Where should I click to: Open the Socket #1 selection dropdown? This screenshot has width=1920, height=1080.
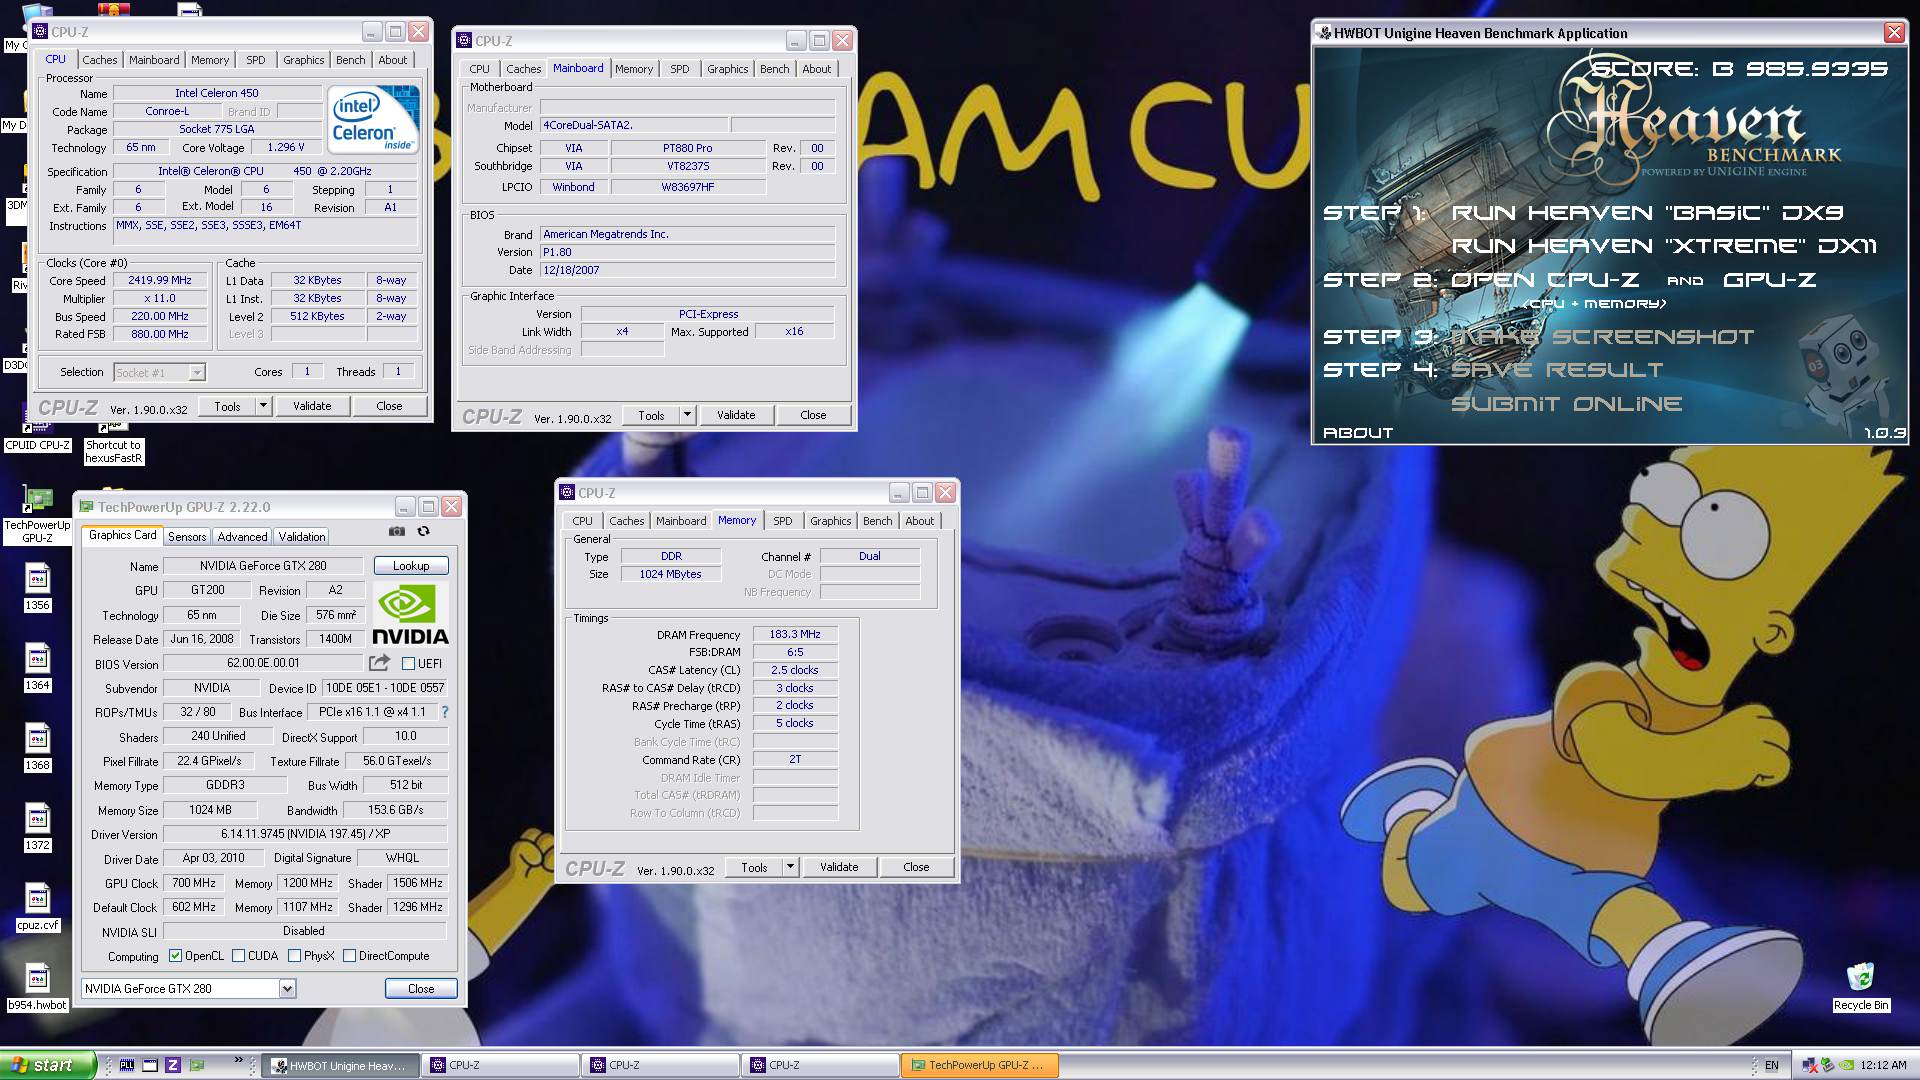[197, 372]
